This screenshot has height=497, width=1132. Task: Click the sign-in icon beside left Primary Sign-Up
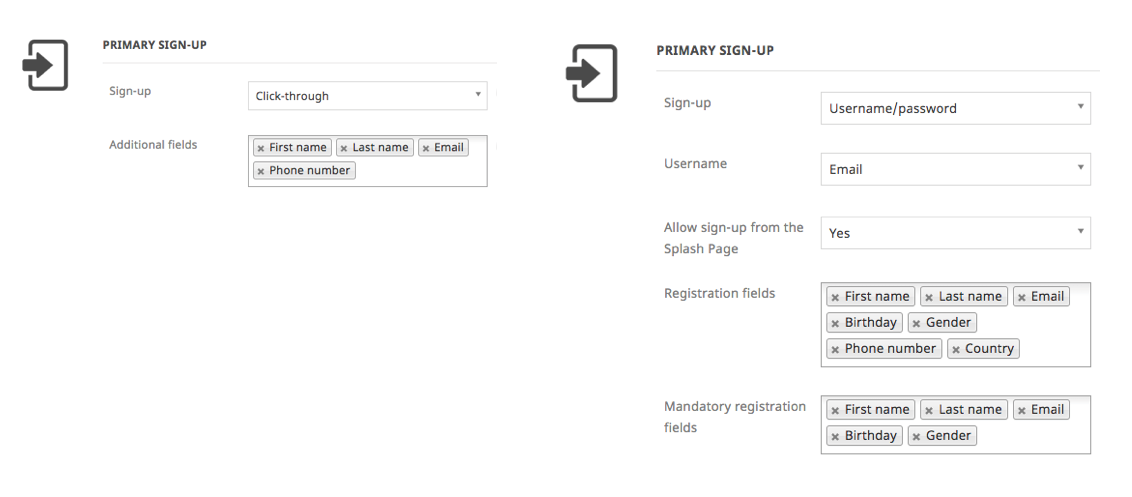pos(45,65)
